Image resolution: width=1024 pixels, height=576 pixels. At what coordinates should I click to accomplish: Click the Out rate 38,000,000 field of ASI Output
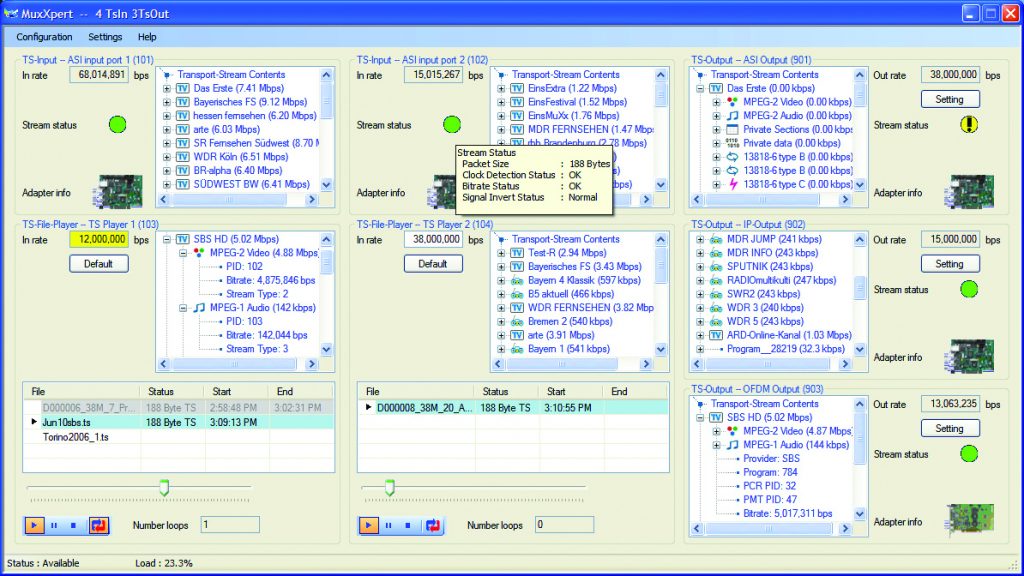950,74
